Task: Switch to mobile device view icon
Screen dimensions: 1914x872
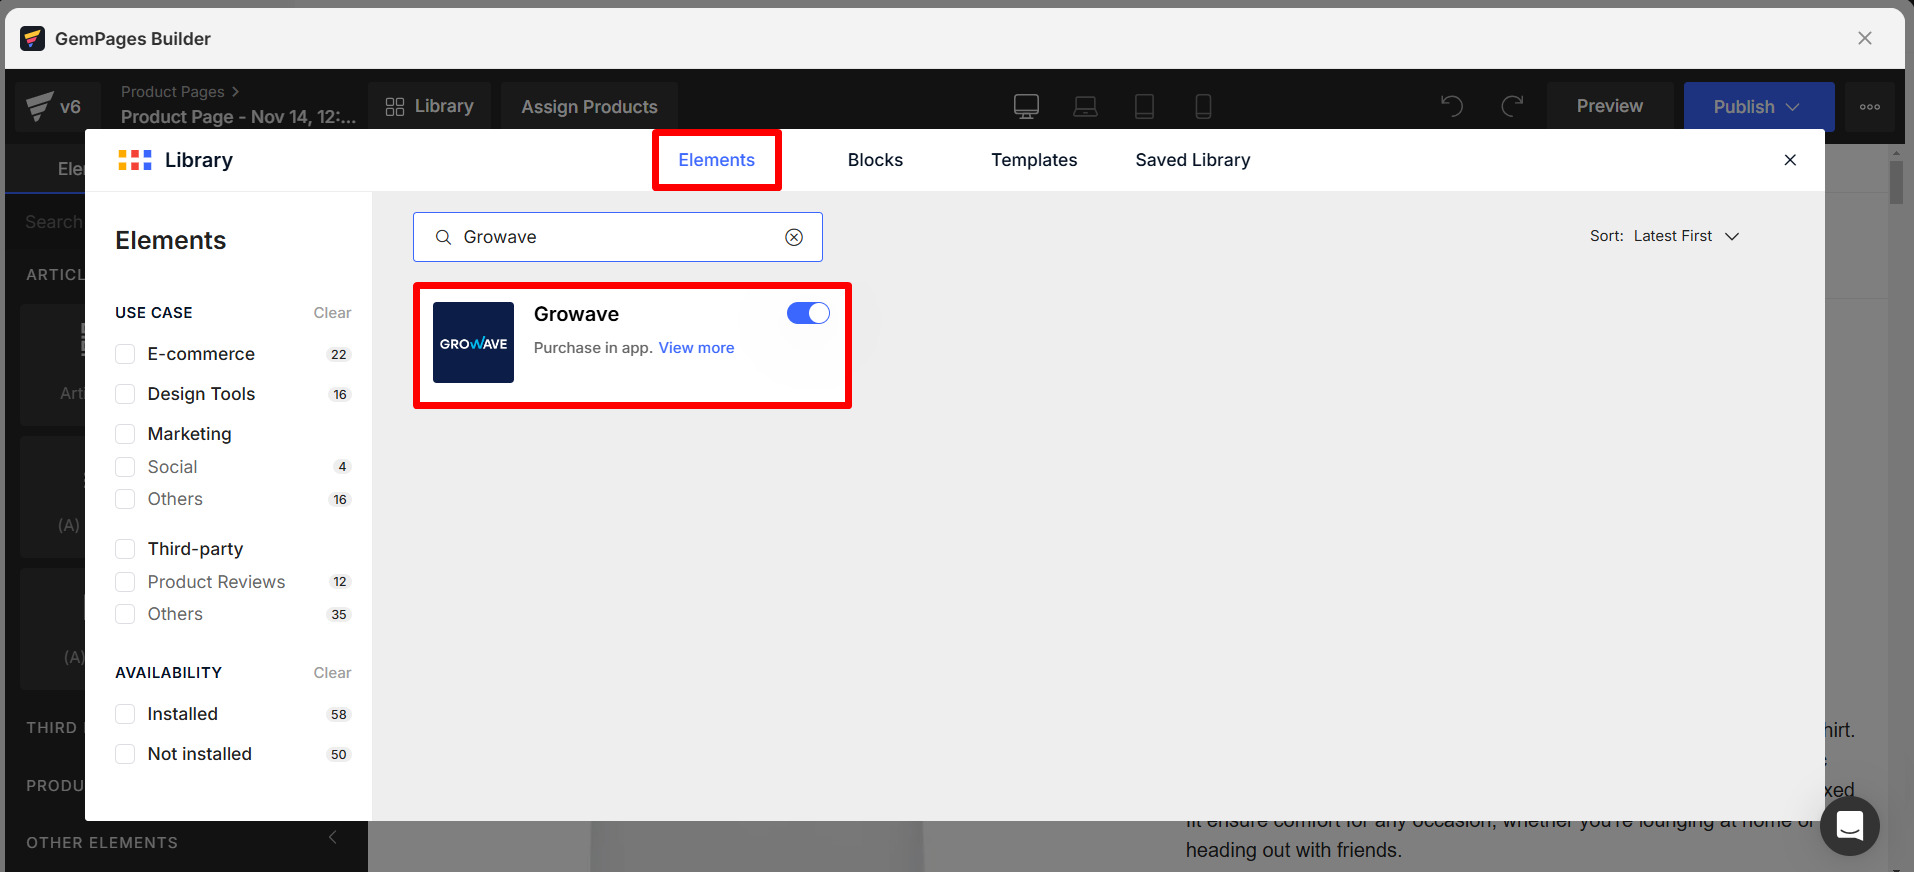Action: coord(1203,106)
